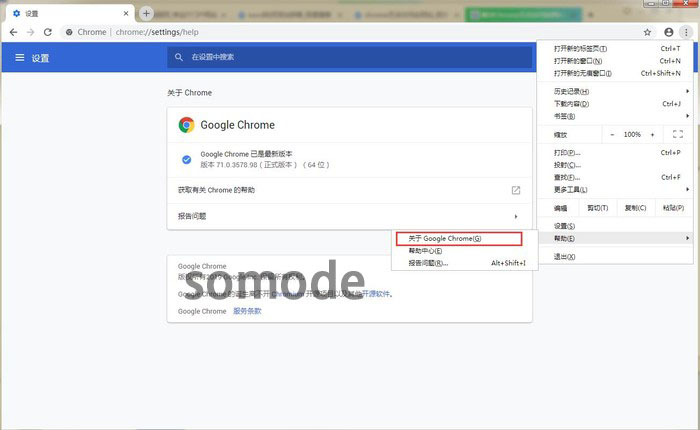Image resolution: width=700 pixels, height=430 pixels.
Task: Bookmark this page with the star icon
Action: [x=647, y=32]
